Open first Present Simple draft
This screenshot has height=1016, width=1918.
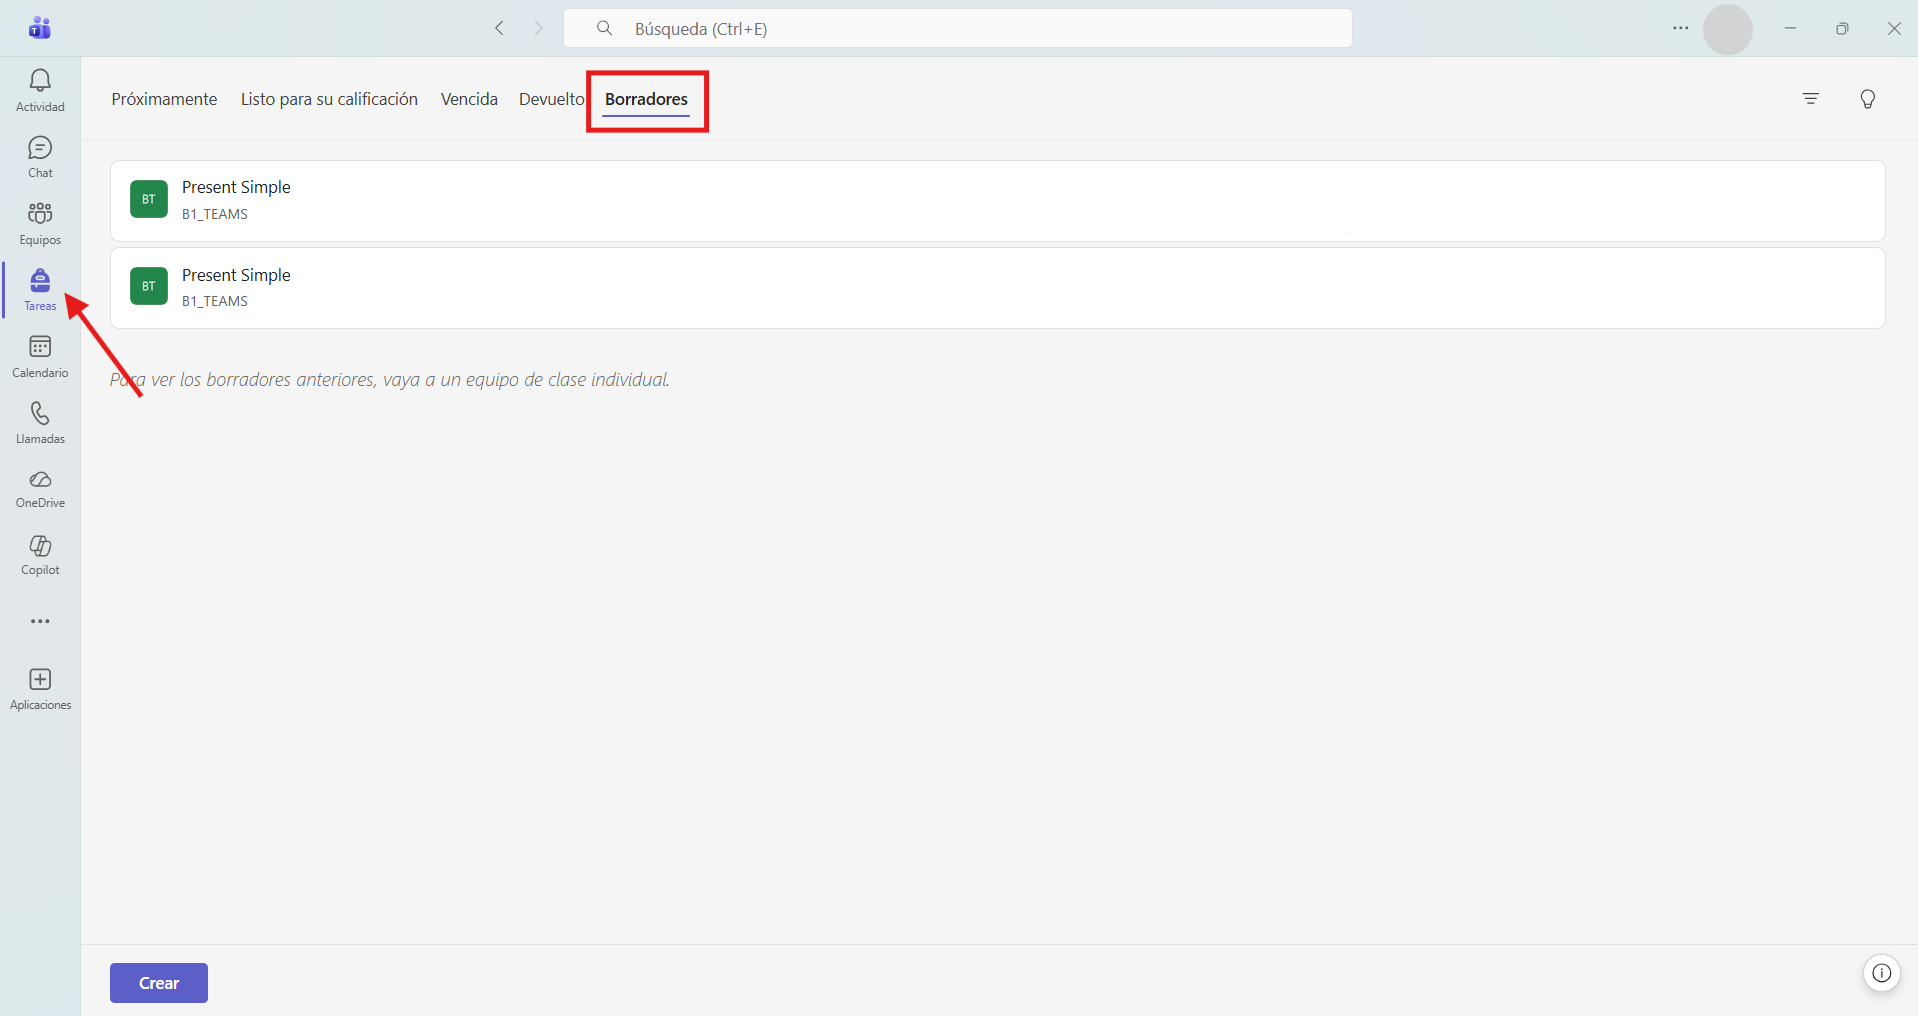tap(997, 200)
